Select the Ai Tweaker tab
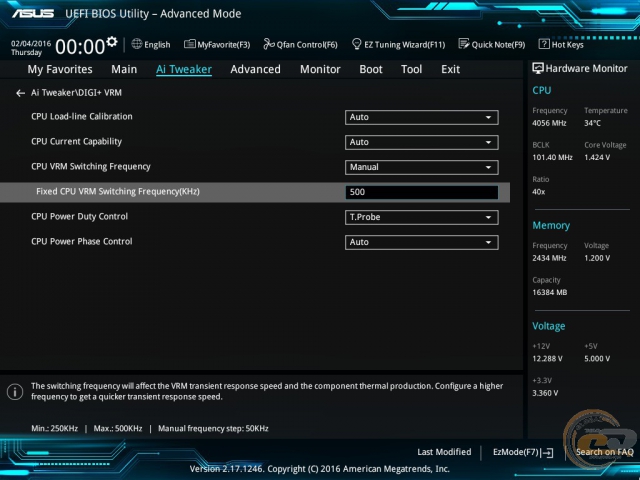 [x=184, y=69]
